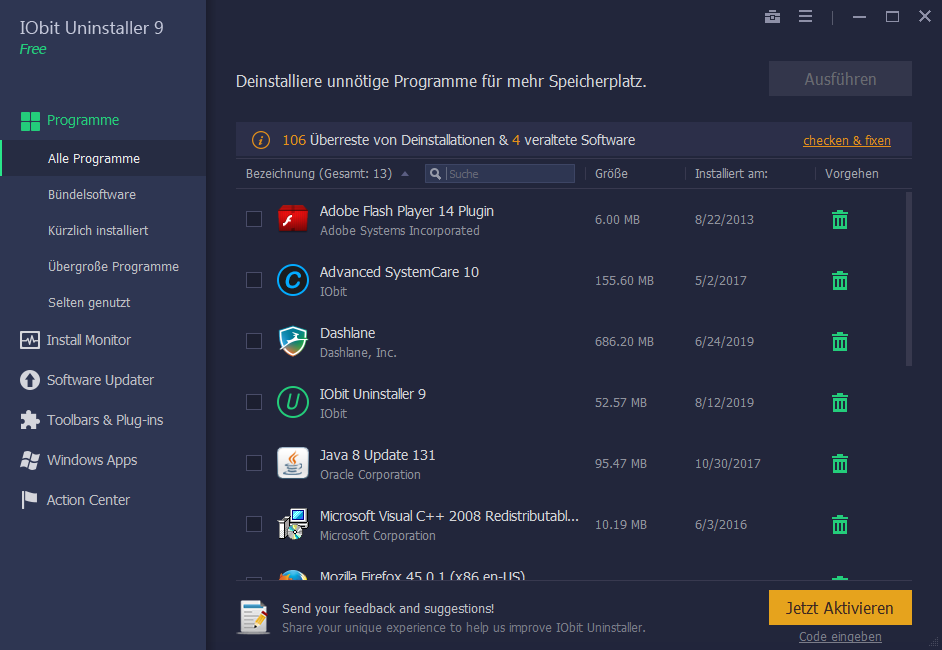The width and height of the screenshot is (942, 650).
Task: Click the Advanced SystemCare program icon
Action: click(x=293, y=280)
